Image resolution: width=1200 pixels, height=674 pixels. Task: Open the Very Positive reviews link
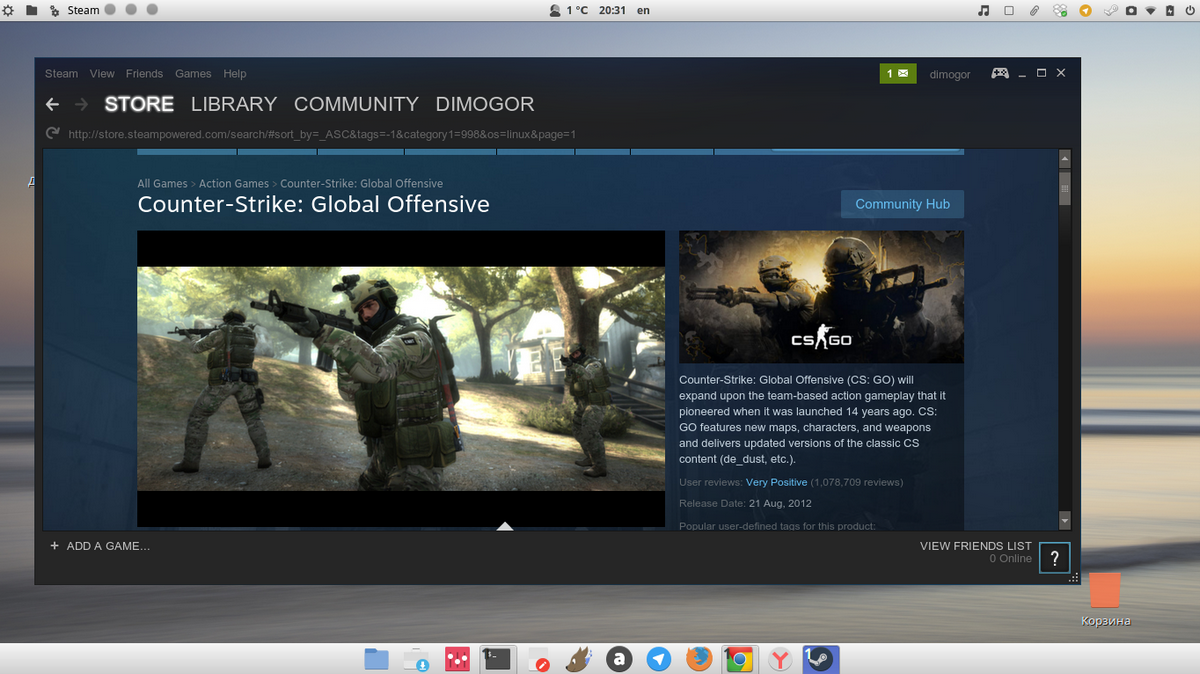tap(776, 482)
